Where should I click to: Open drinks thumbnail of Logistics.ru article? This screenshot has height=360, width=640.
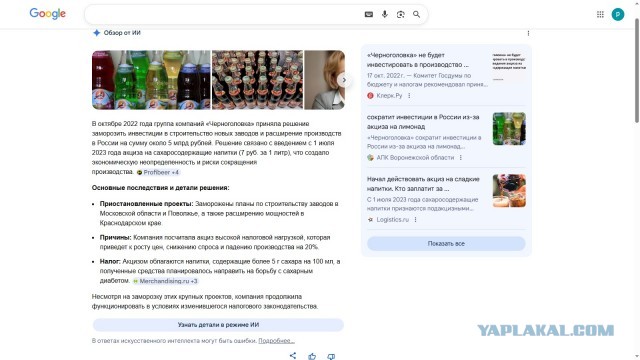(x=509, y=191)
